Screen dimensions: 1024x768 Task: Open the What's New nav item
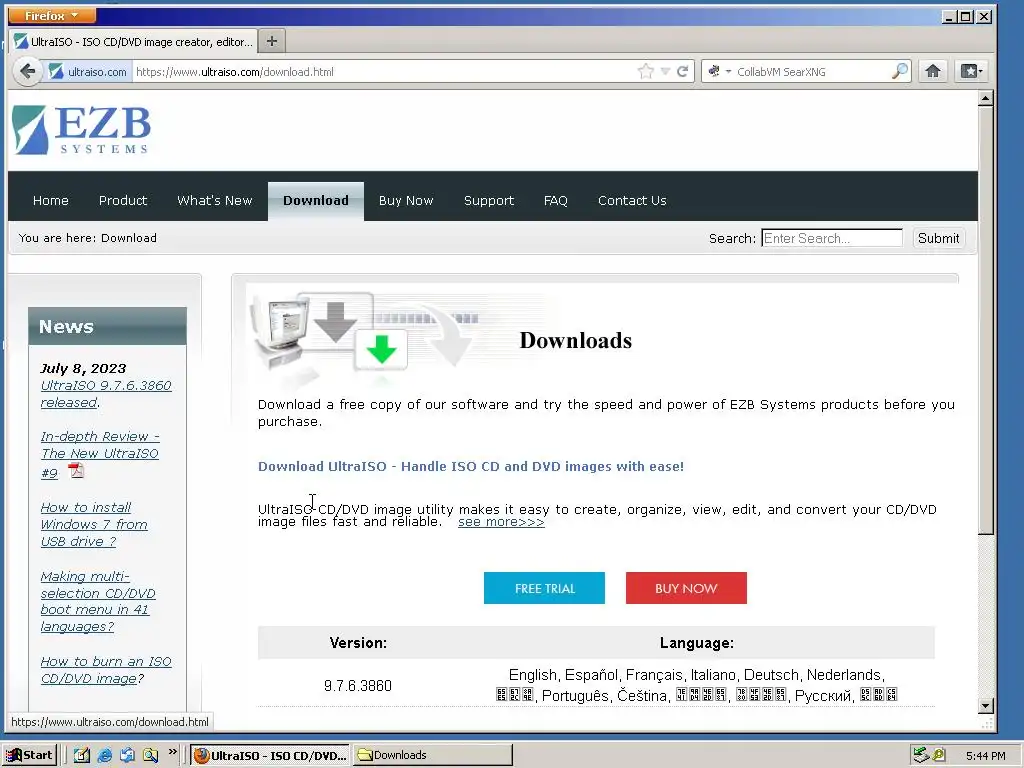click(214, 200)
